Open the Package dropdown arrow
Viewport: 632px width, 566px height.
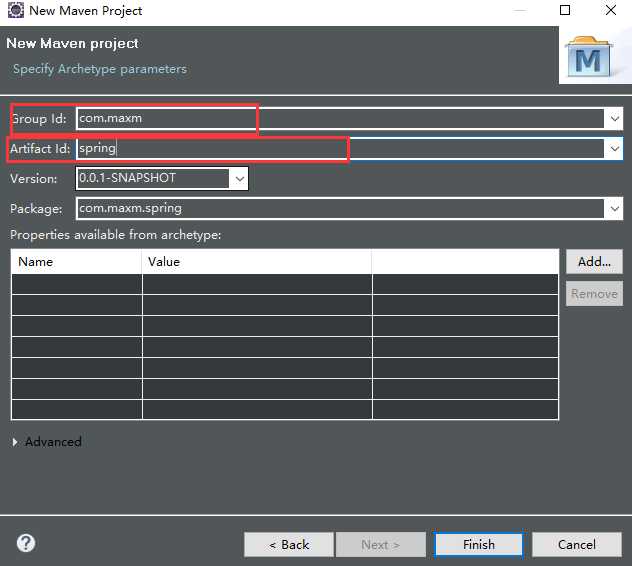tap(614, 208)
